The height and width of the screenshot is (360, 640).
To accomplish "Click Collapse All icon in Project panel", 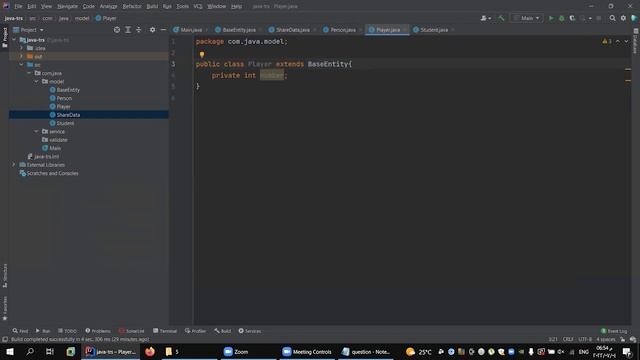I will [x=139, y=30].
